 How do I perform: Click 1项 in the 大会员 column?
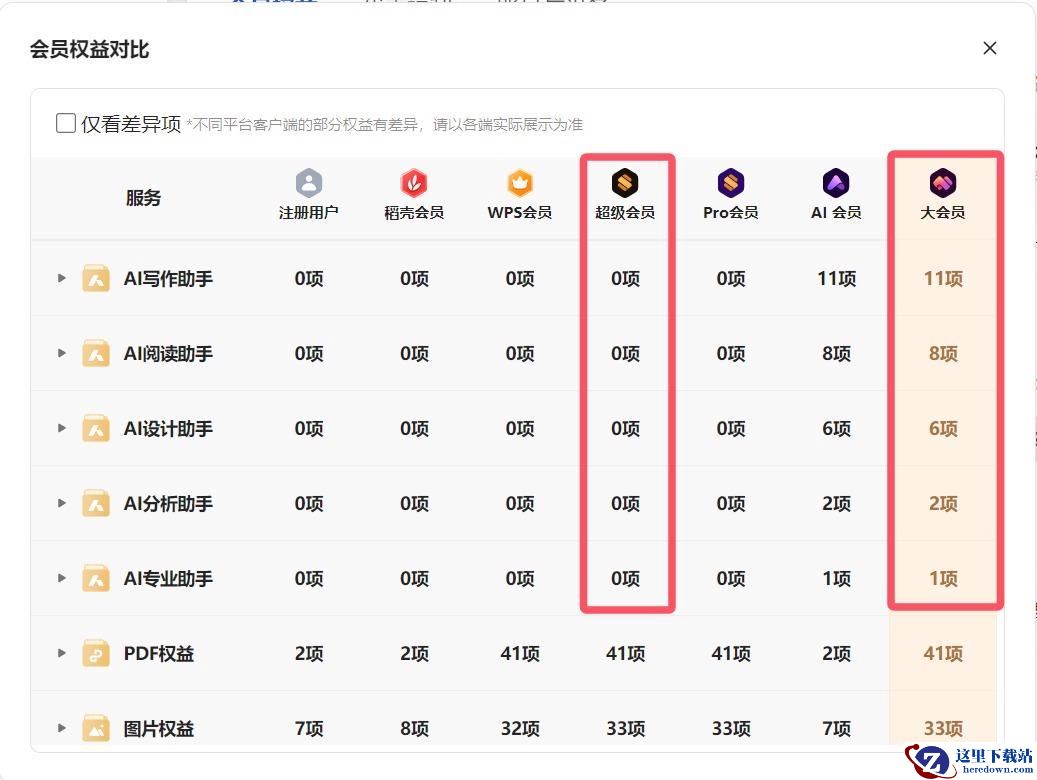coord(943,578)
